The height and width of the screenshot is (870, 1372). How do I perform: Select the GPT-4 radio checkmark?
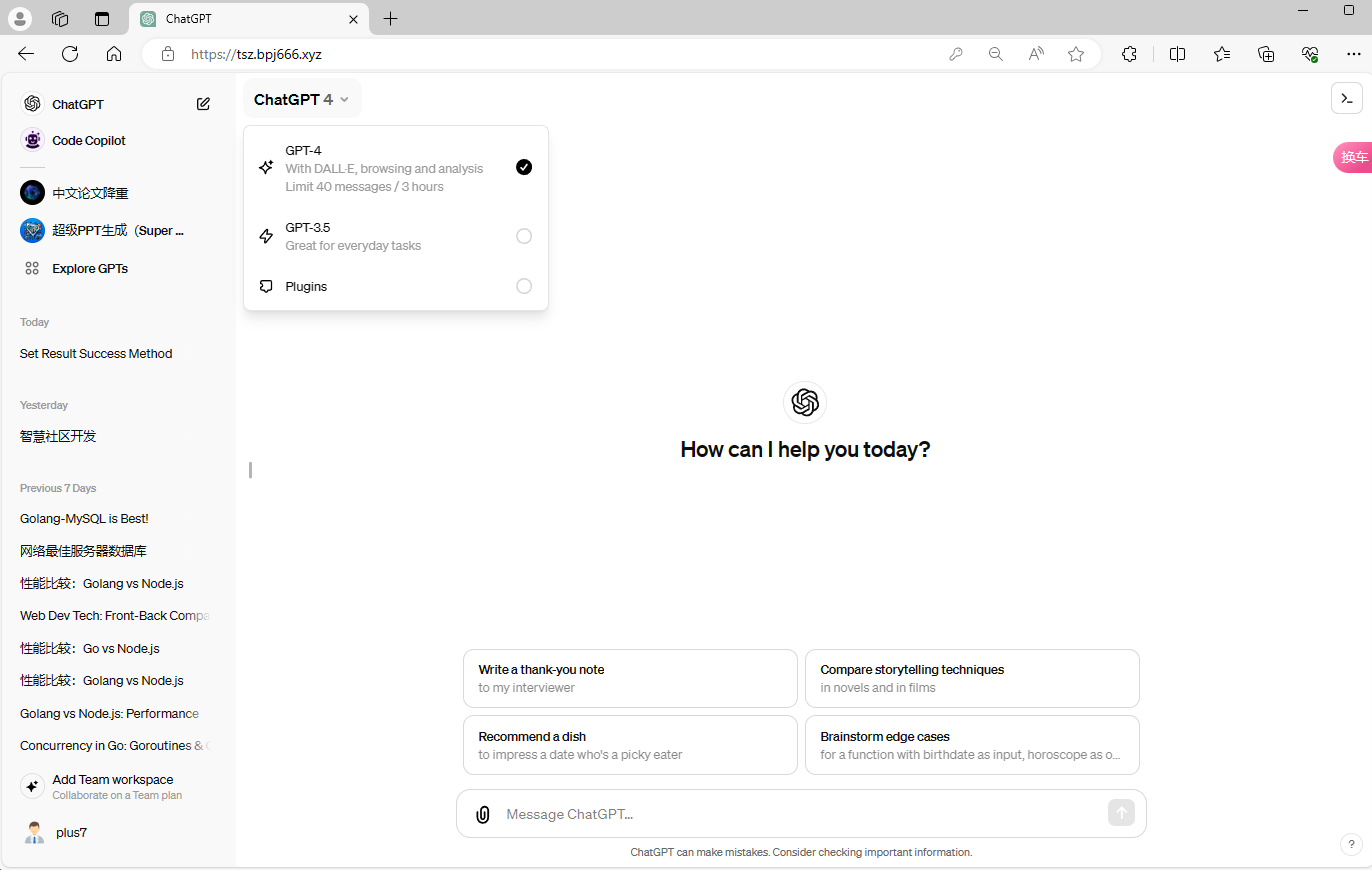524,167
